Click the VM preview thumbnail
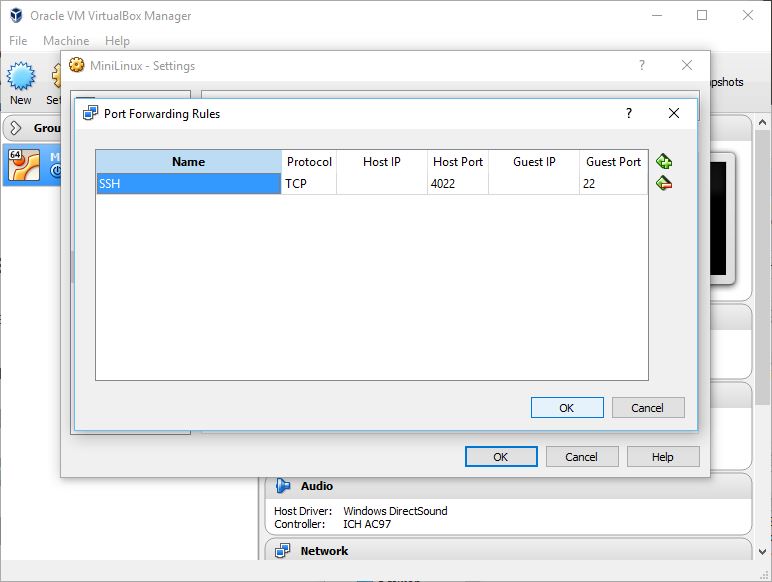Viewport: 772px width, 582px height. pos(721,218)
